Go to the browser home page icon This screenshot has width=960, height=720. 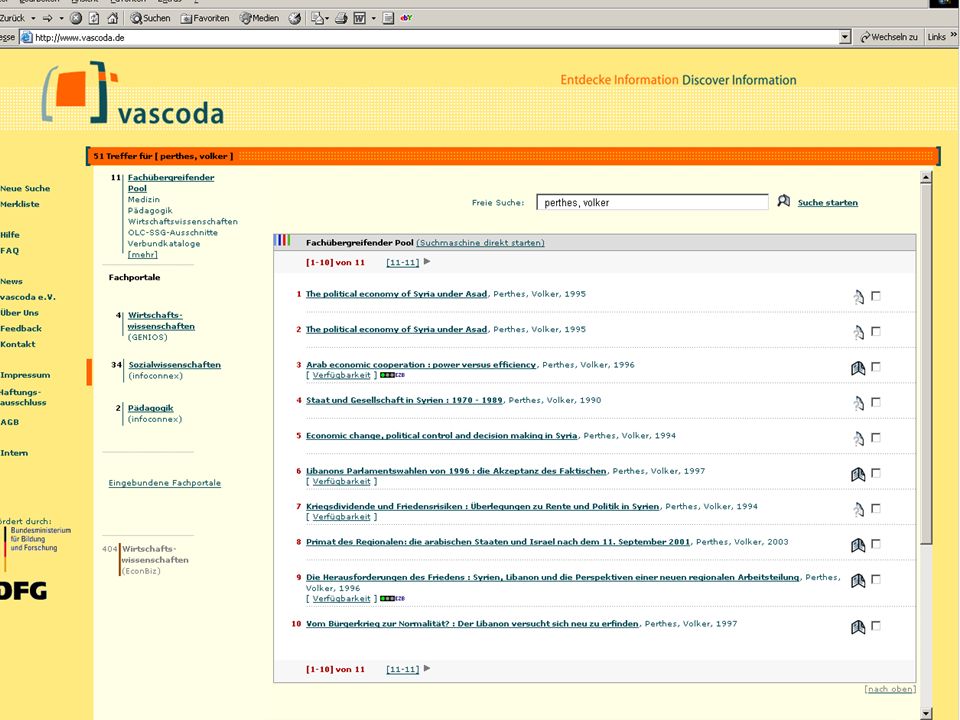point(113,18)
